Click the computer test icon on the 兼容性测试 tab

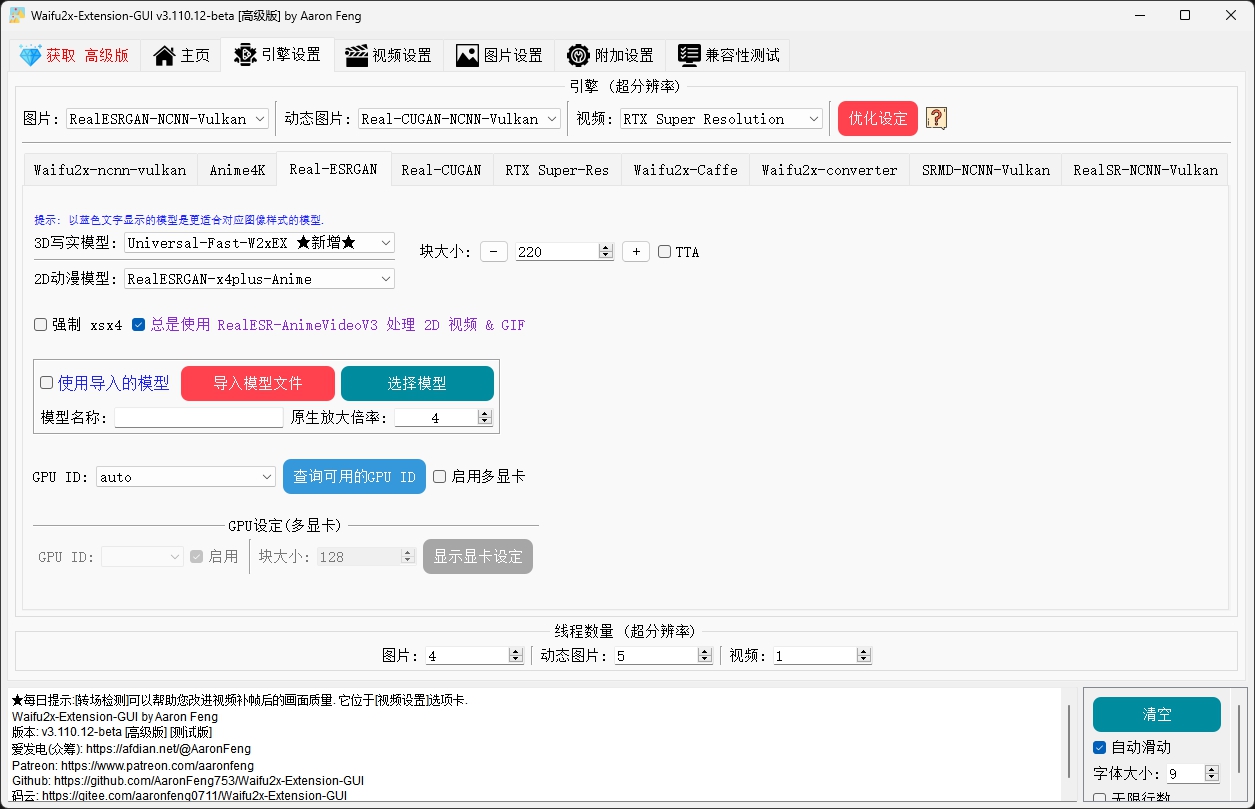[x=689, y=56]
